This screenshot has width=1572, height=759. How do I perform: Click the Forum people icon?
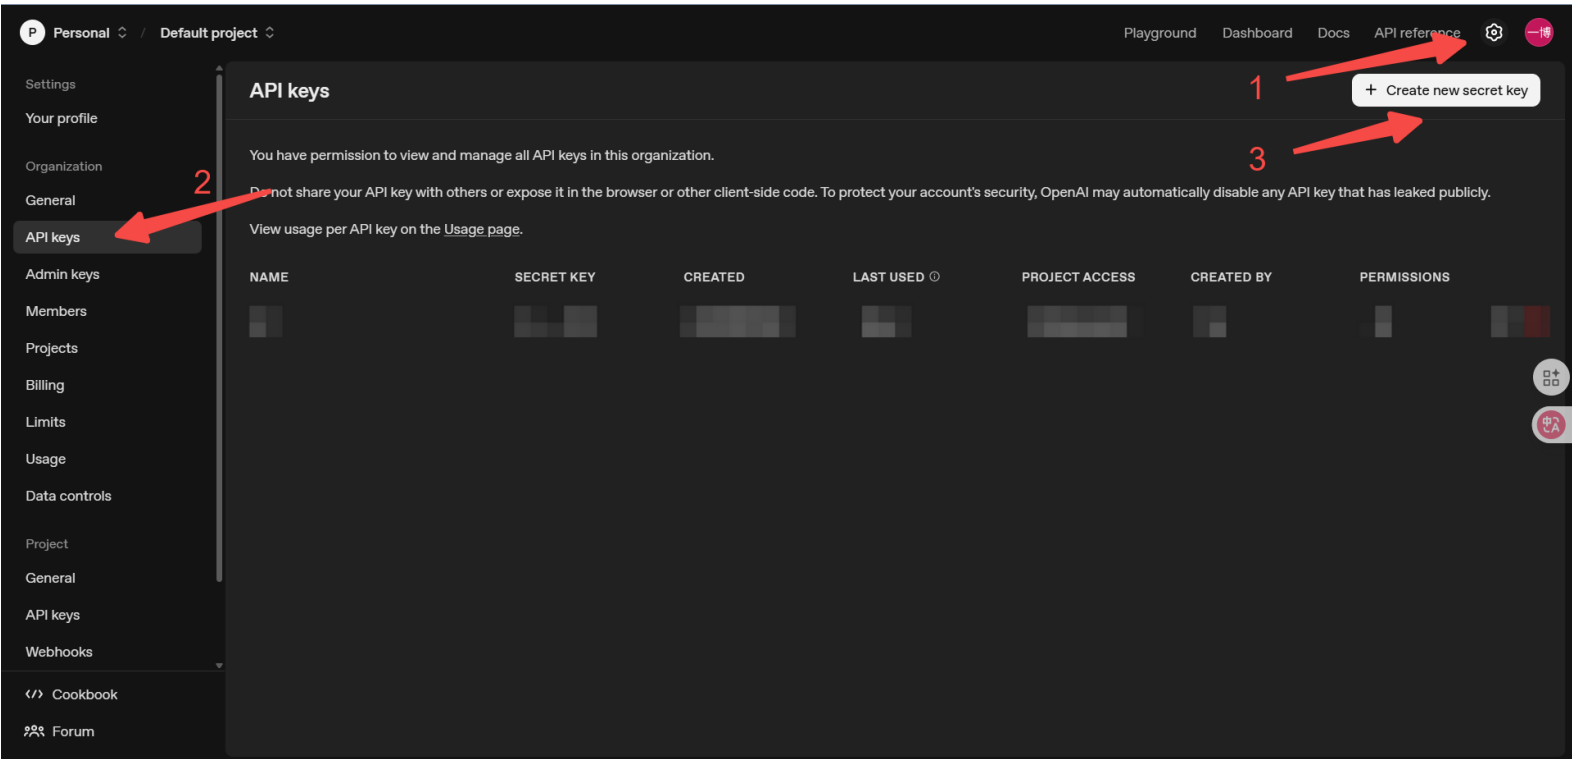point(34,731)
